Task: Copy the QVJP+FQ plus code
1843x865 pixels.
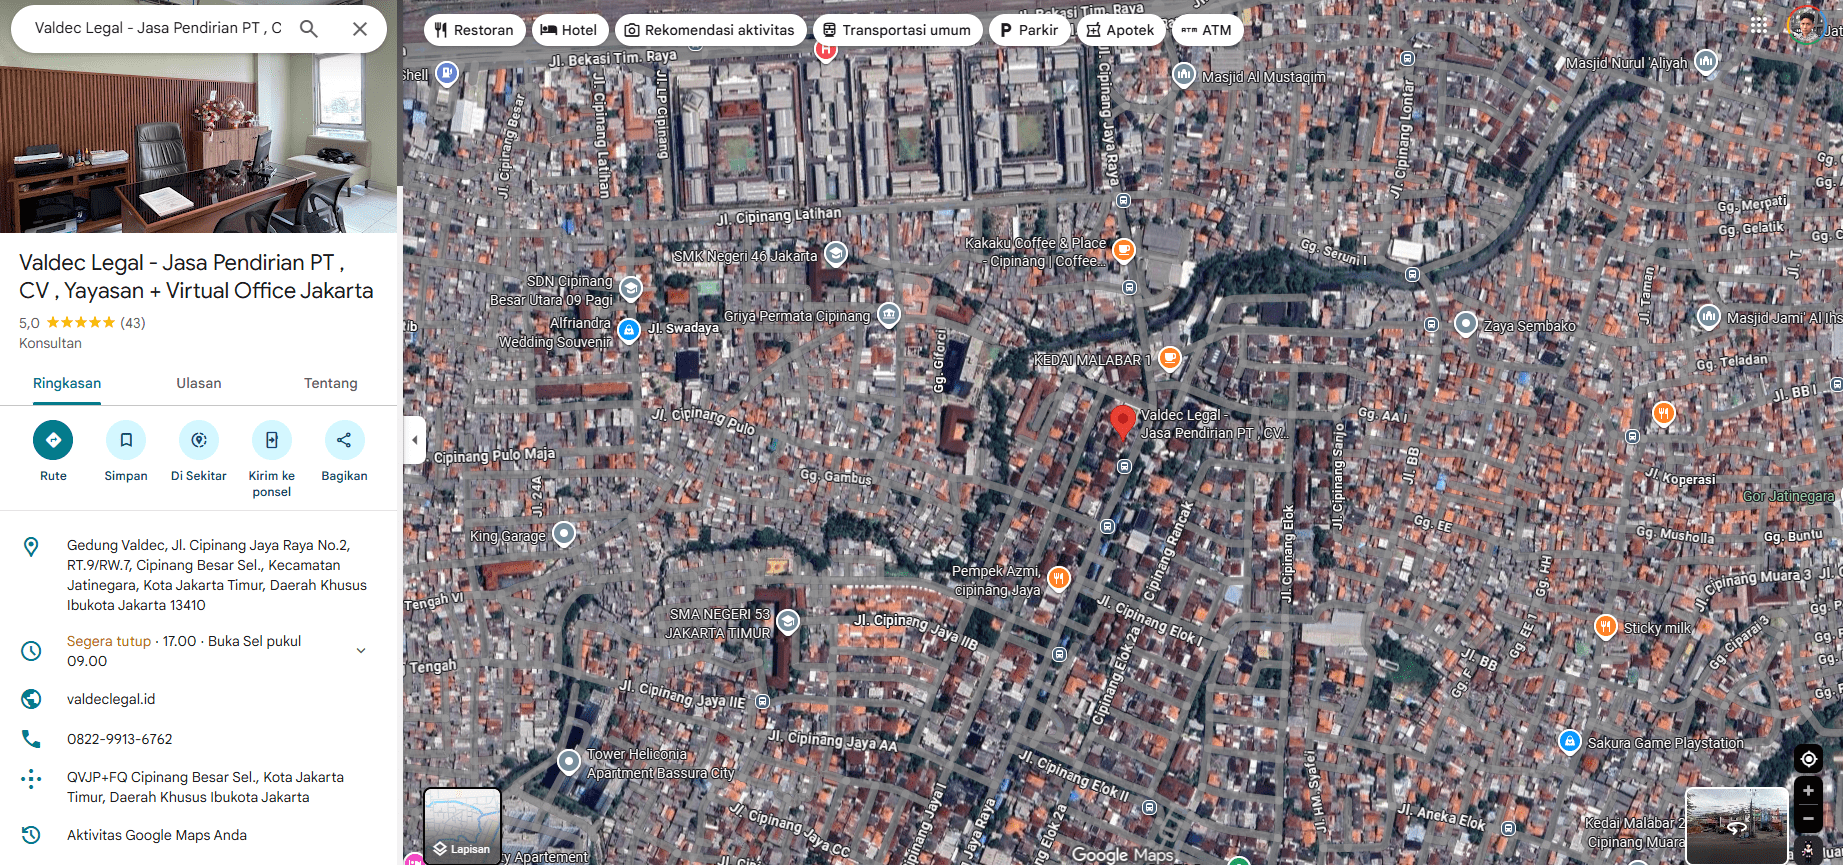Action: (205, 787)
